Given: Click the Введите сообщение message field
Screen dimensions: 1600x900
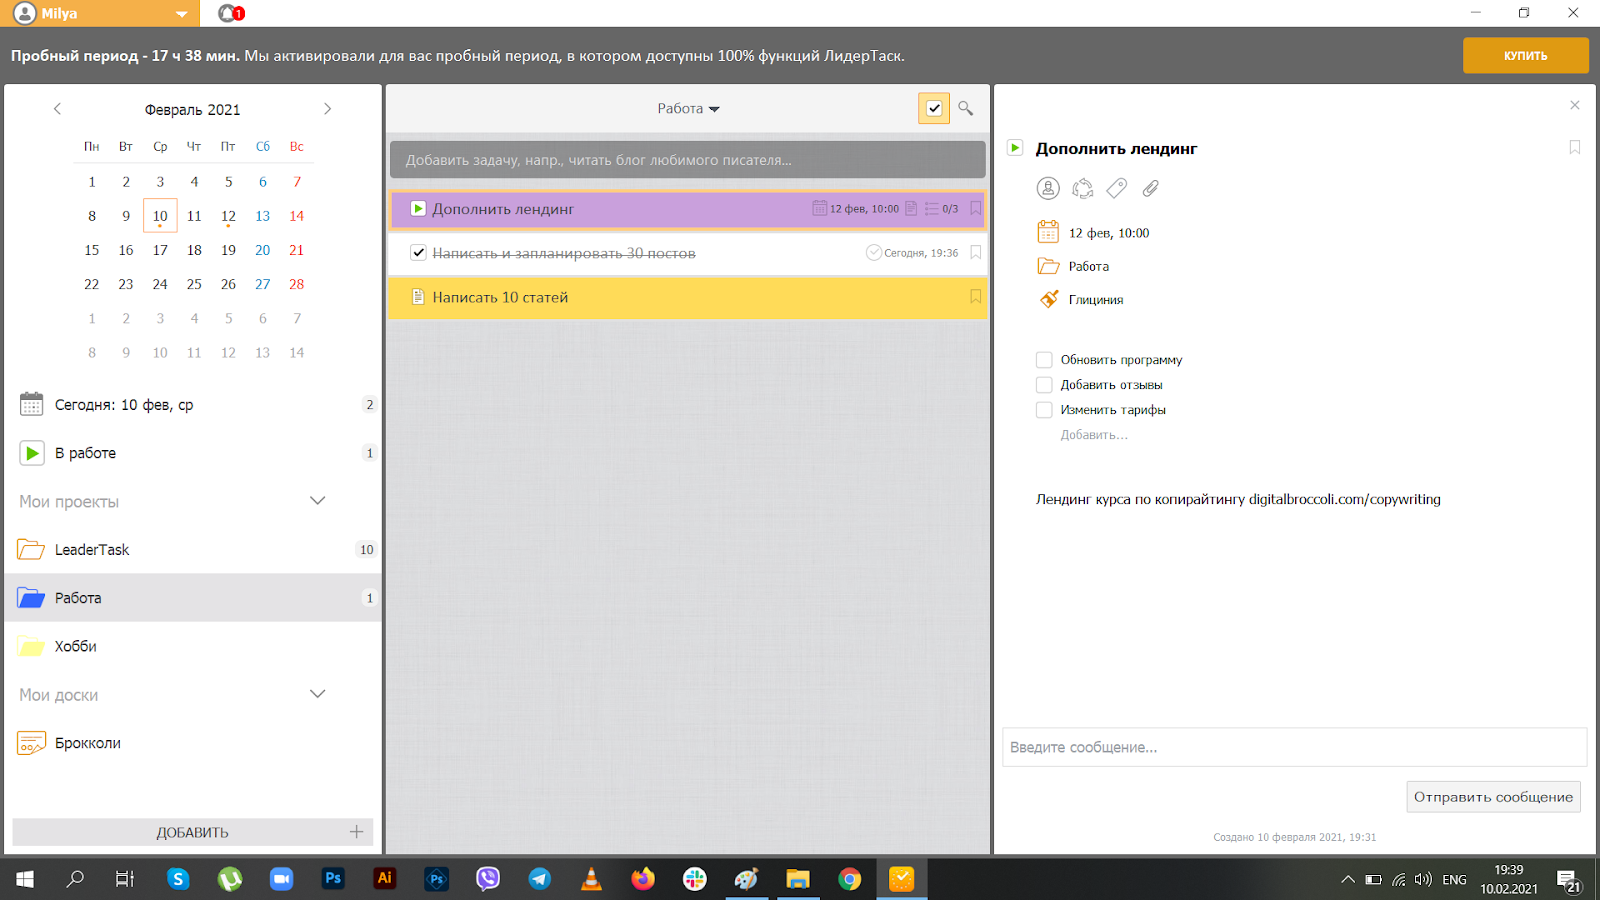Looking at the screenshot, I should (x=1294, y=747).
